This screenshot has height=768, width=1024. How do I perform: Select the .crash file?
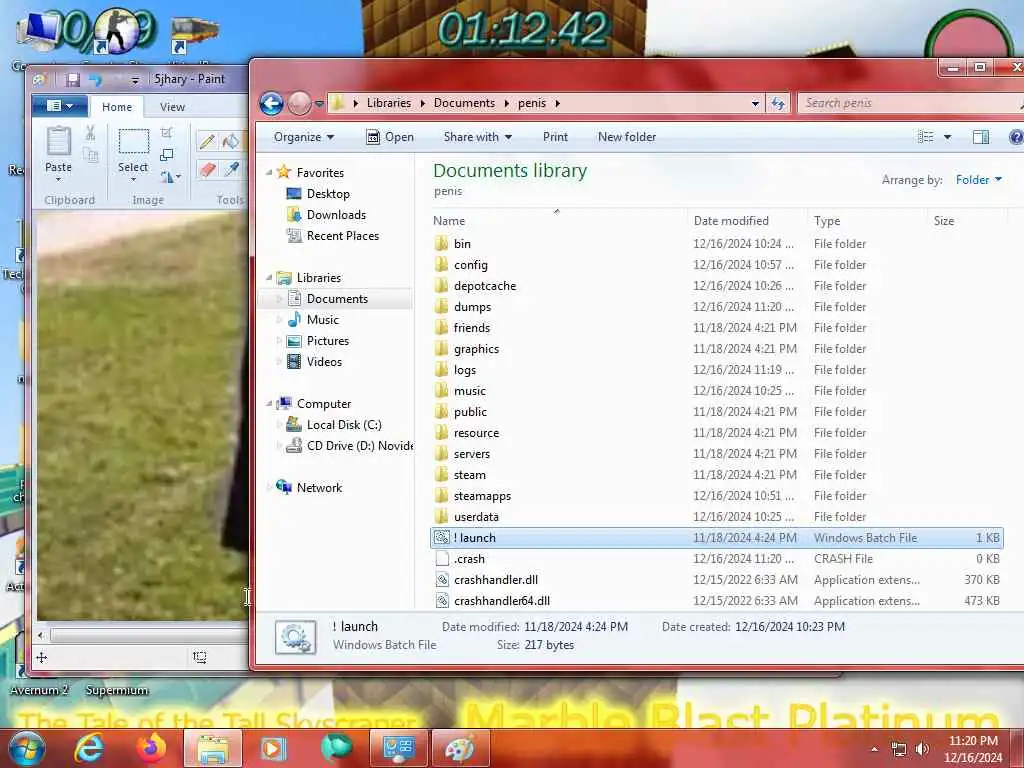[x=716, y=559]
